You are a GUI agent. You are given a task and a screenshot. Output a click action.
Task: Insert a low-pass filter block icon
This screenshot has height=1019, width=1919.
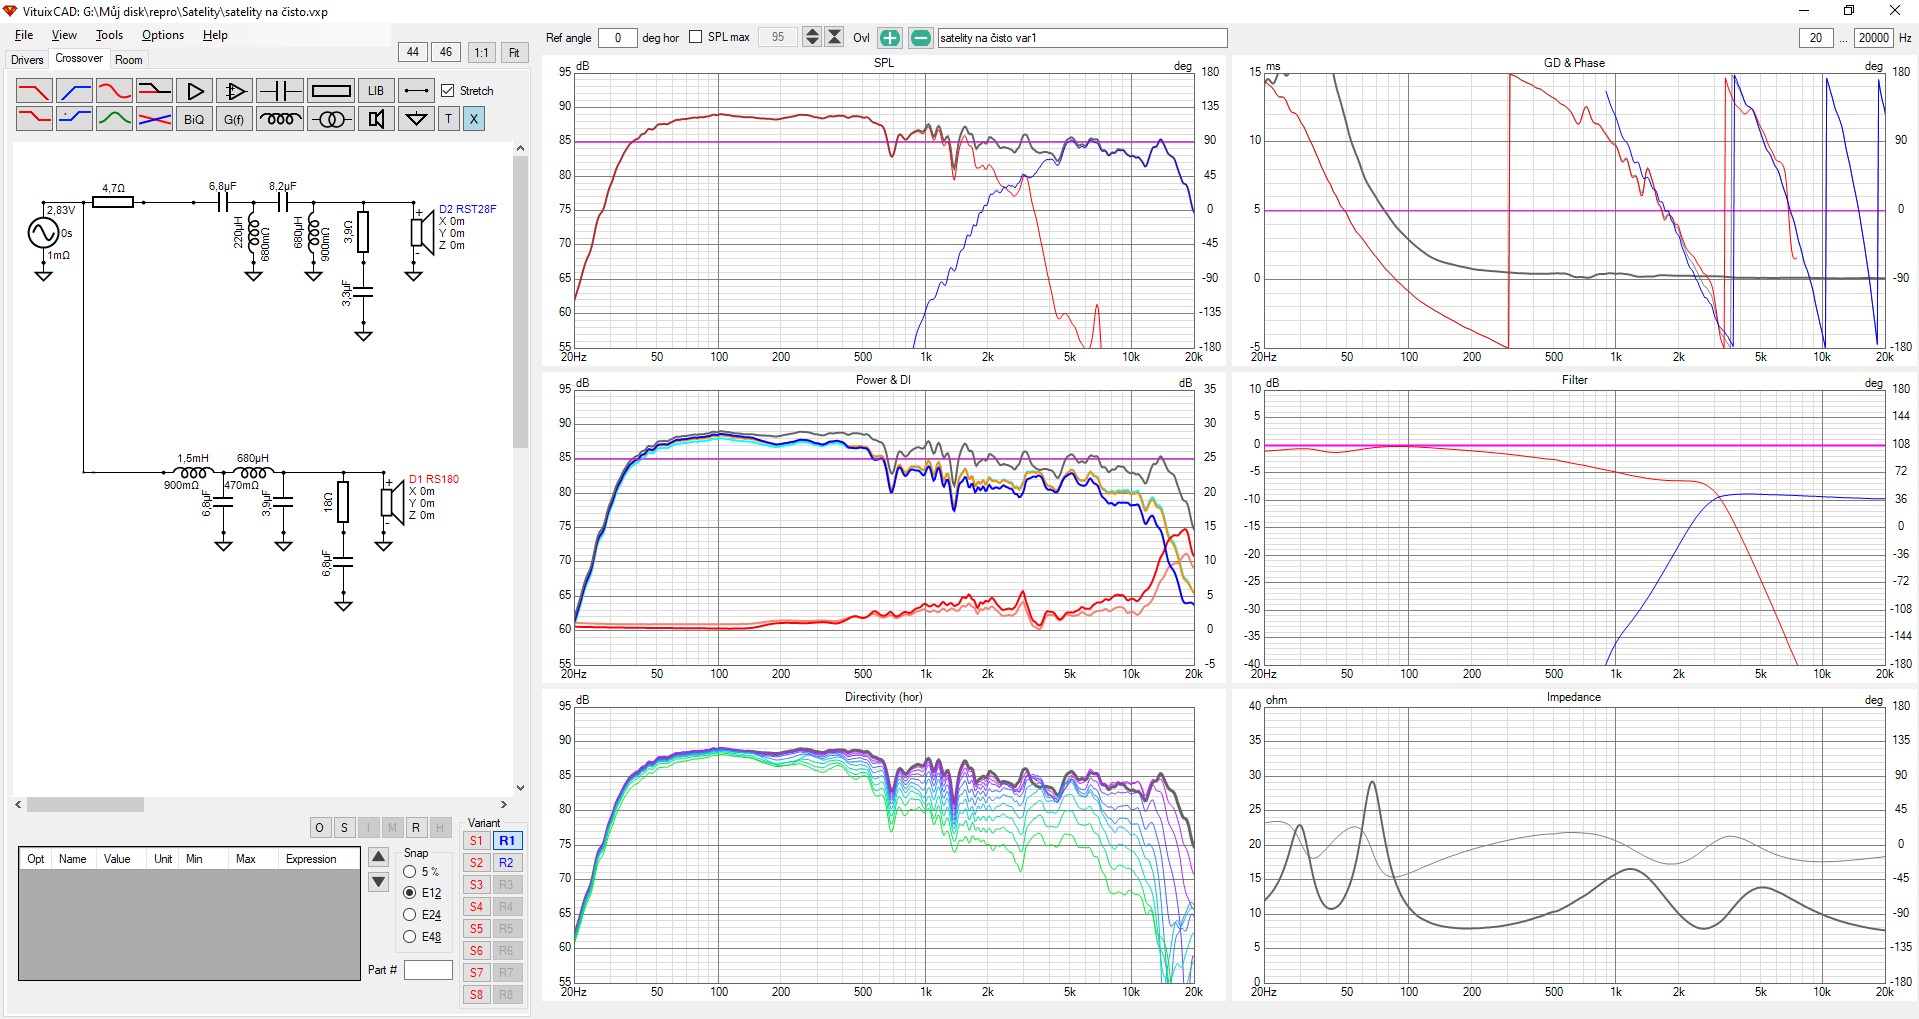point(34,91)
